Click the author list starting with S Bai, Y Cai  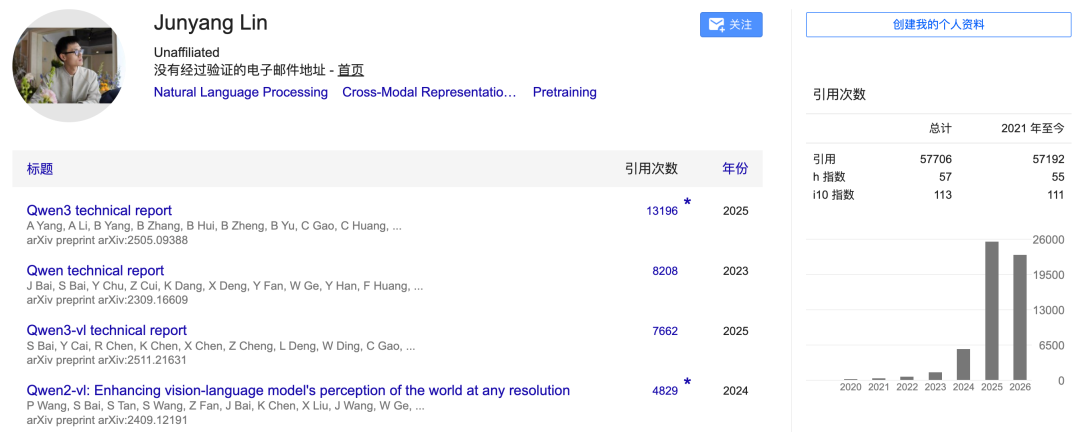(221, 347)
